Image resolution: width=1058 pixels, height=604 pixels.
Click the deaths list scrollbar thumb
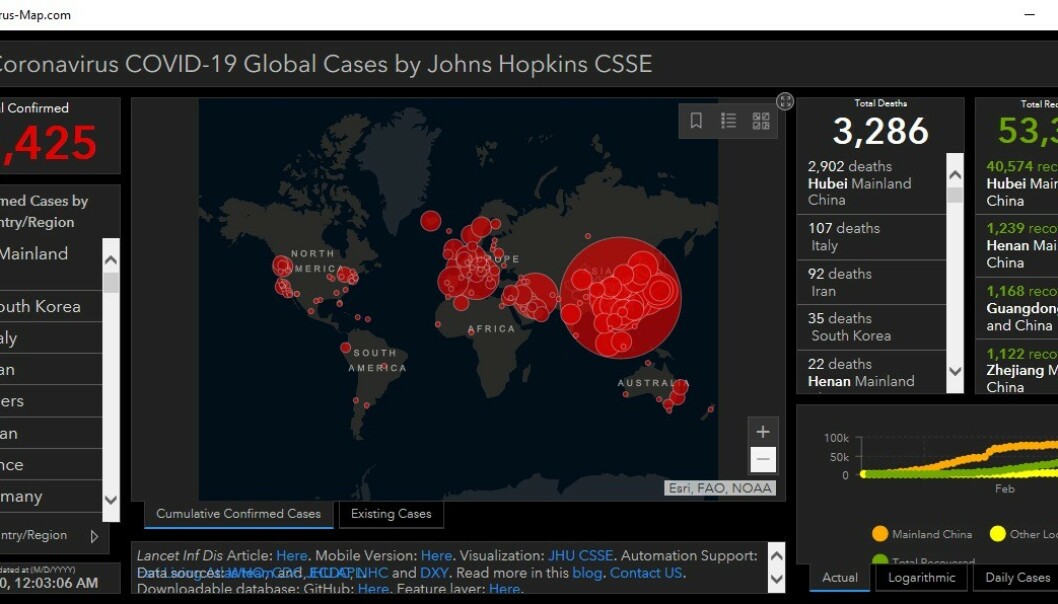tap(955, 196)
